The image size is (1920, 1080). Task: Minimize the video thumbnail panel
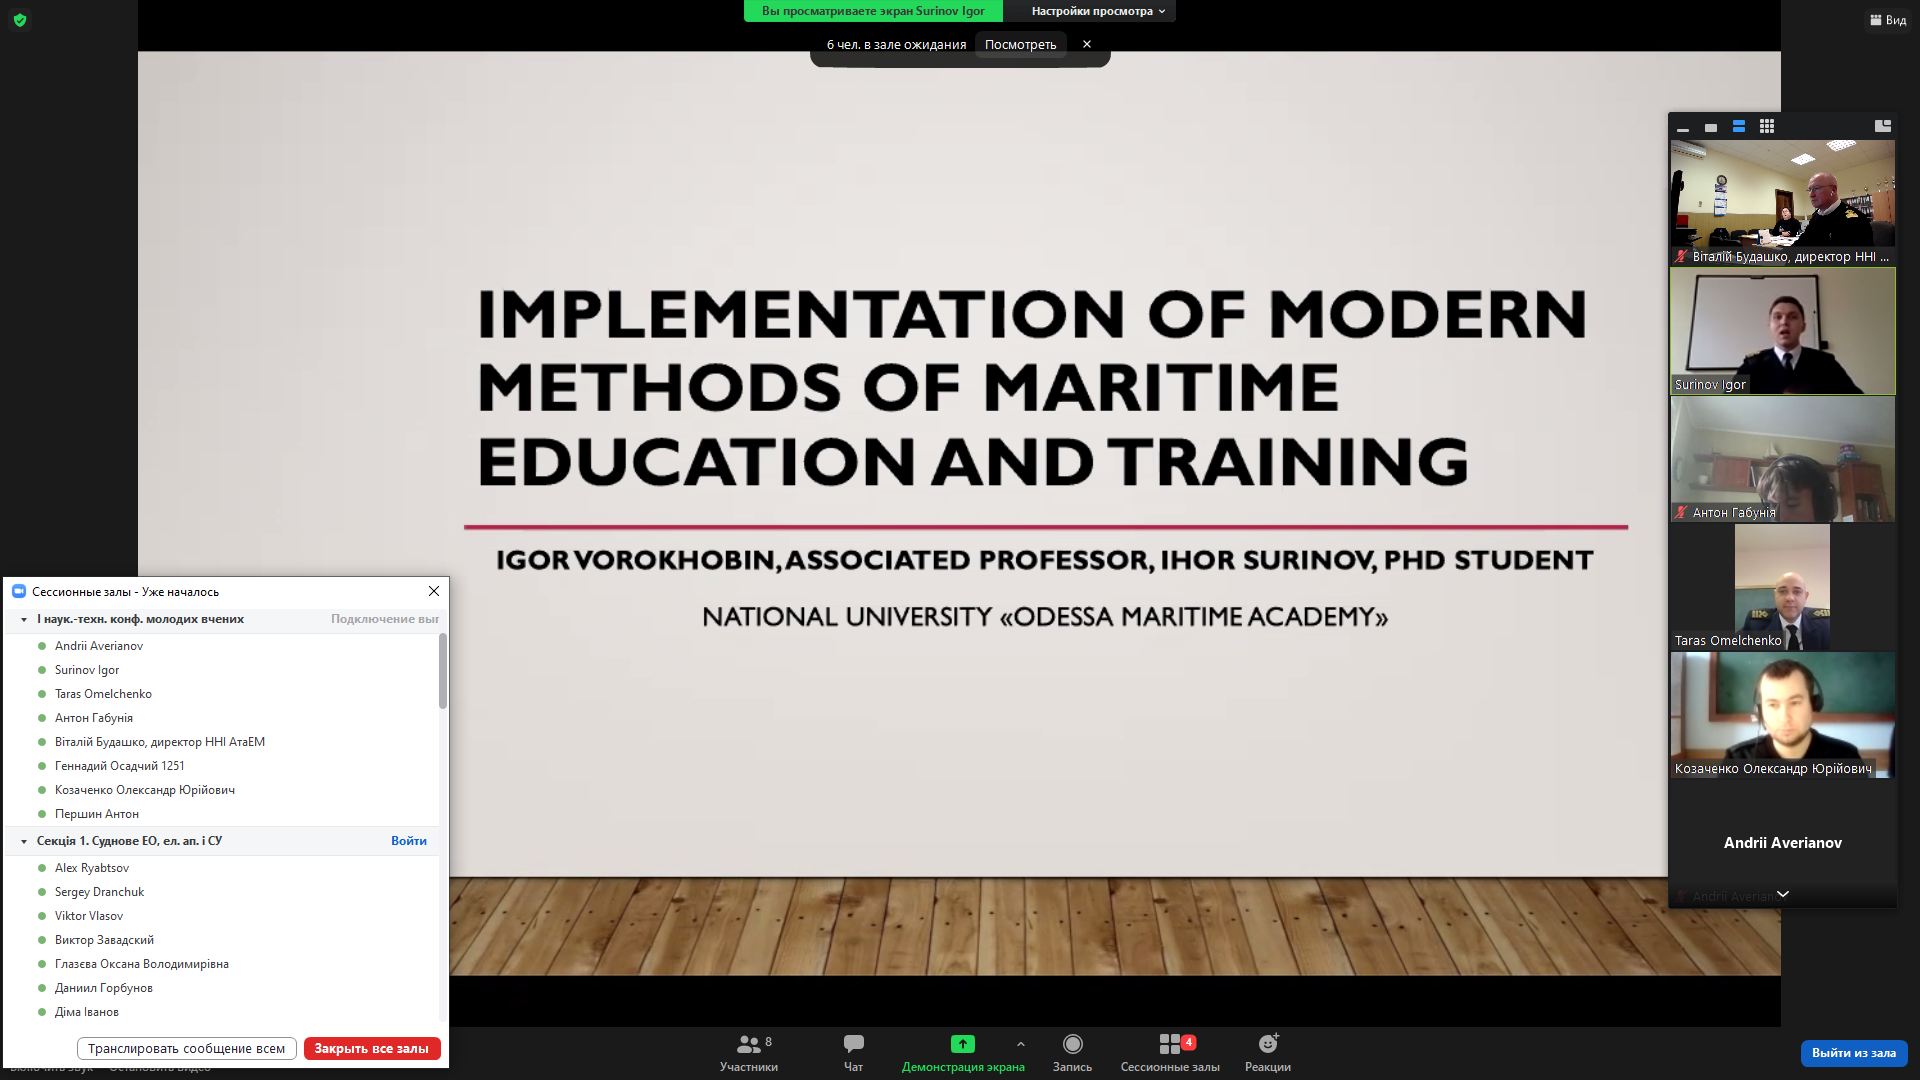[x=1683, y=127]
